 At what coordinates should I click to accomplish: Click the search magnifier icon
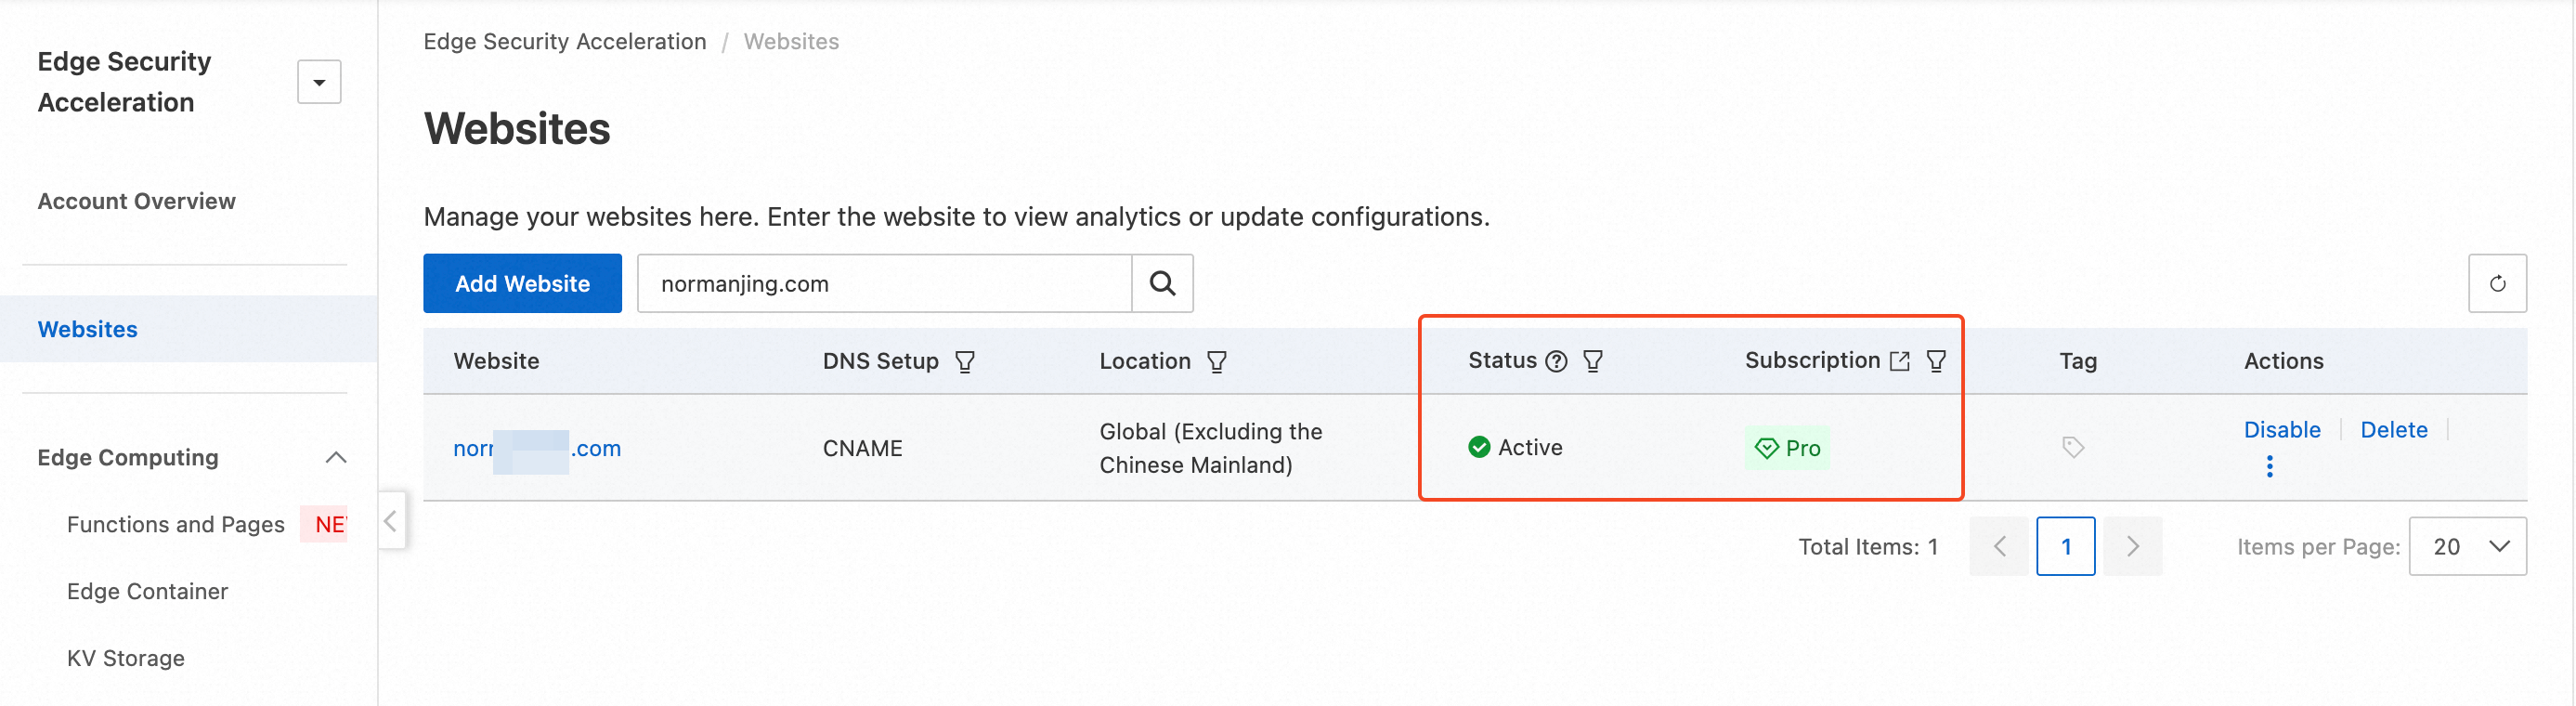pos(1162,284)
